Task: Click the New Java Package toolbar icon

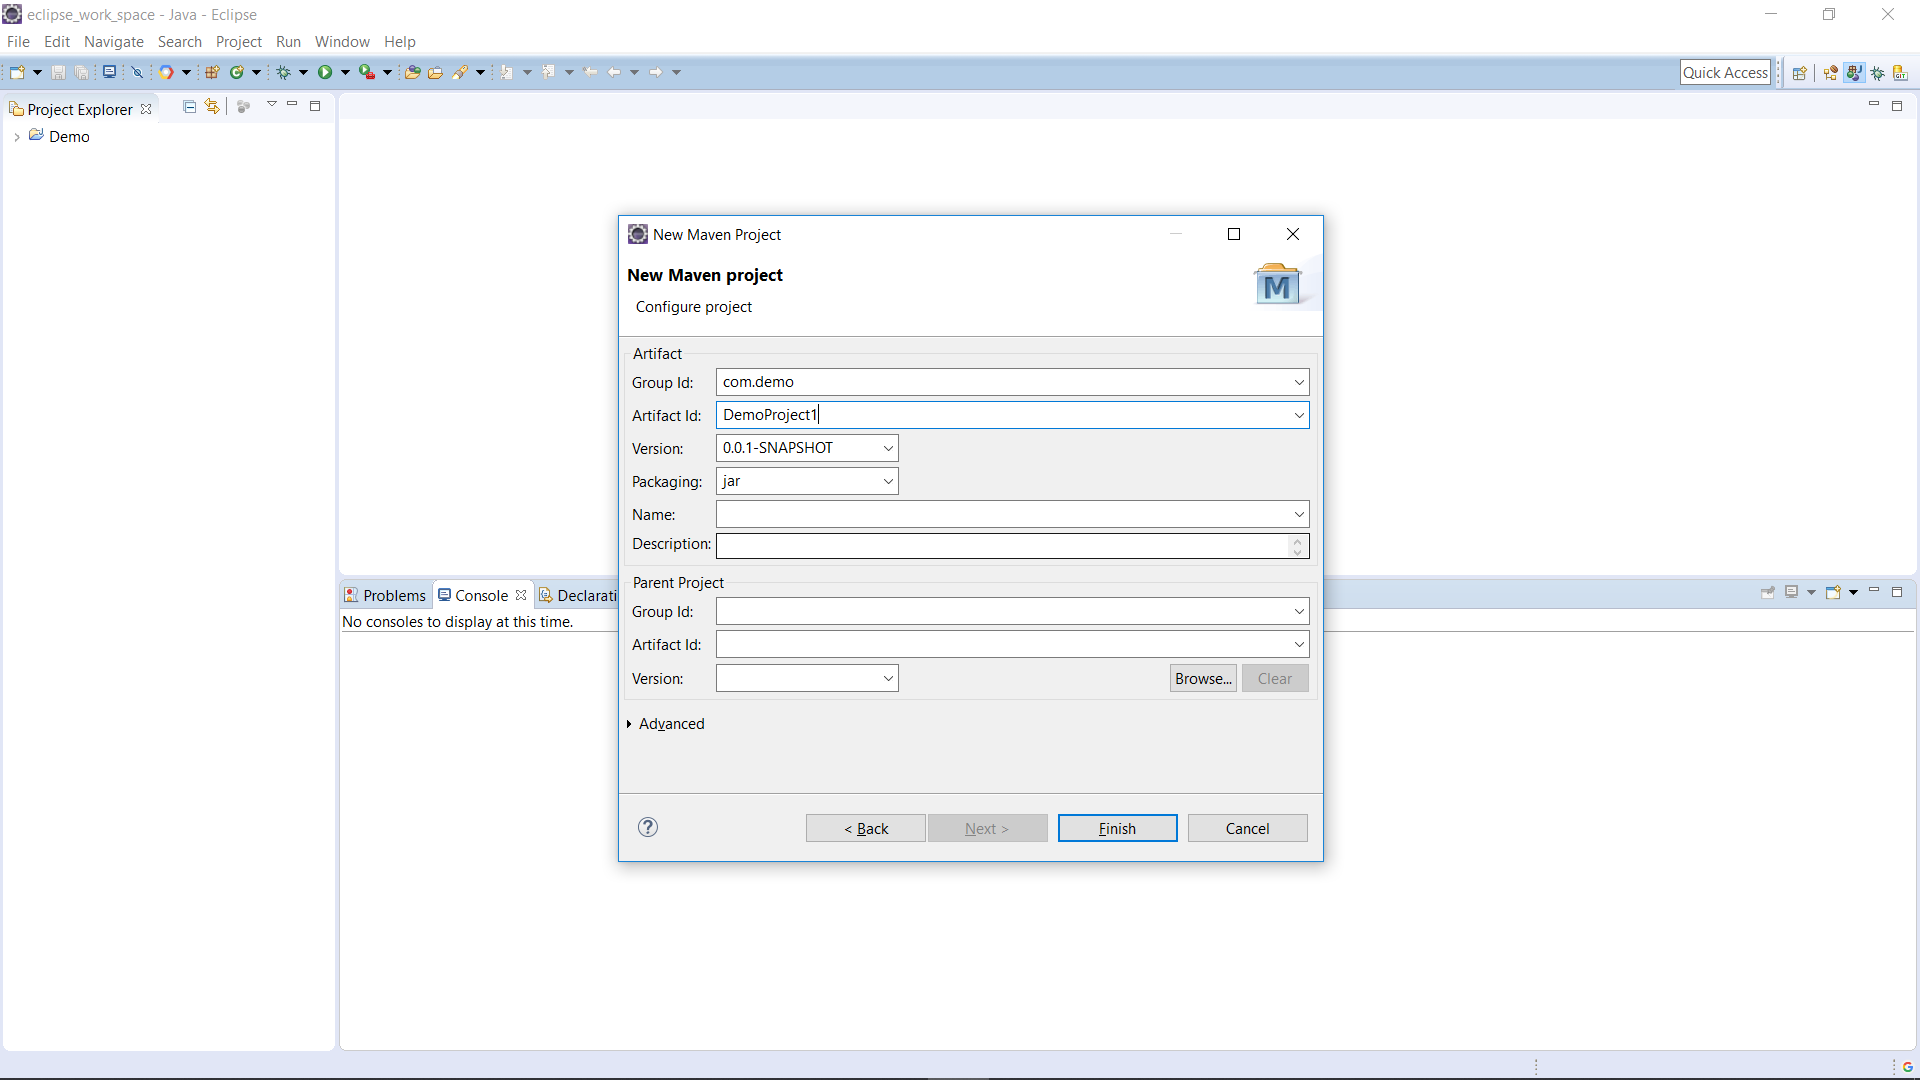Action: [x=212, y=72]
